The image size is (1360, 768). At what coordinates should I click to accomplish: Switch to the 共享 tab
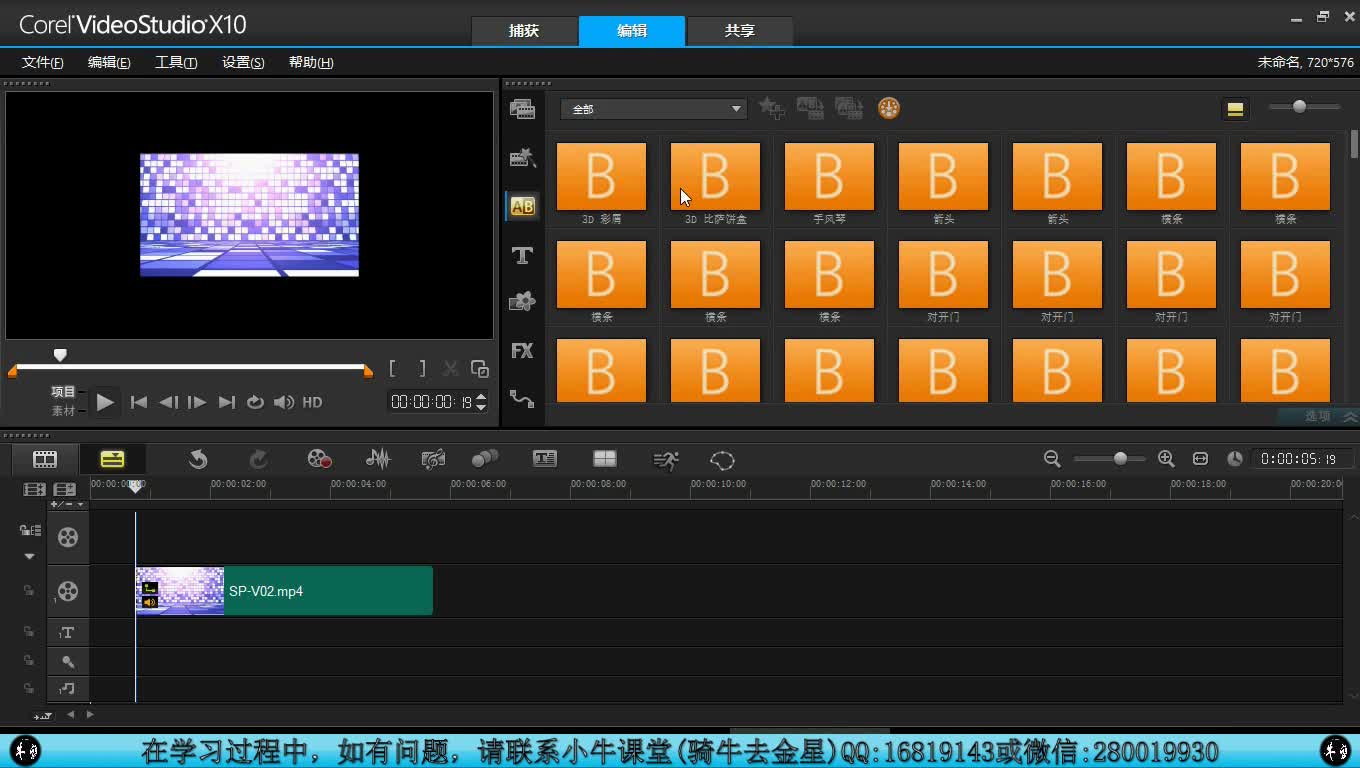pos(739,31)
